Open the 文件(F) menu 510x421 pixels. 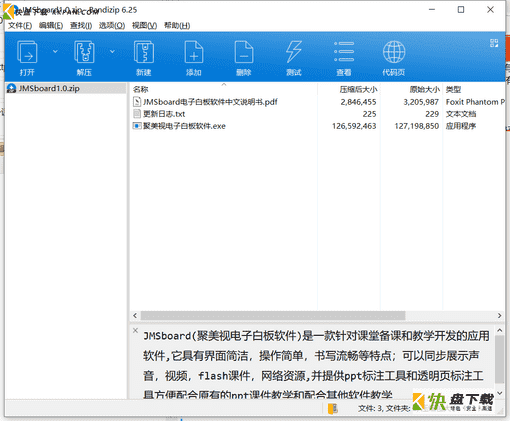click(20, 26)
